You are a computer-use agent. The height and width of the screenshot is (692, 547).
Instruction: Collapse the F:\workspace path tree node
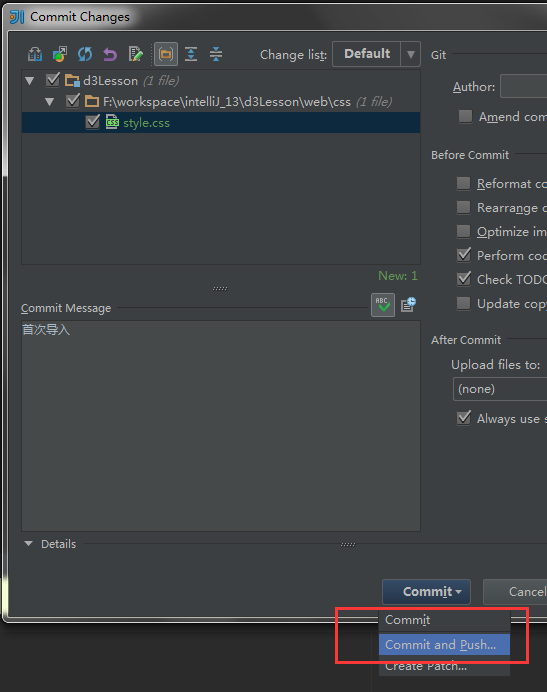coord(49,102)
